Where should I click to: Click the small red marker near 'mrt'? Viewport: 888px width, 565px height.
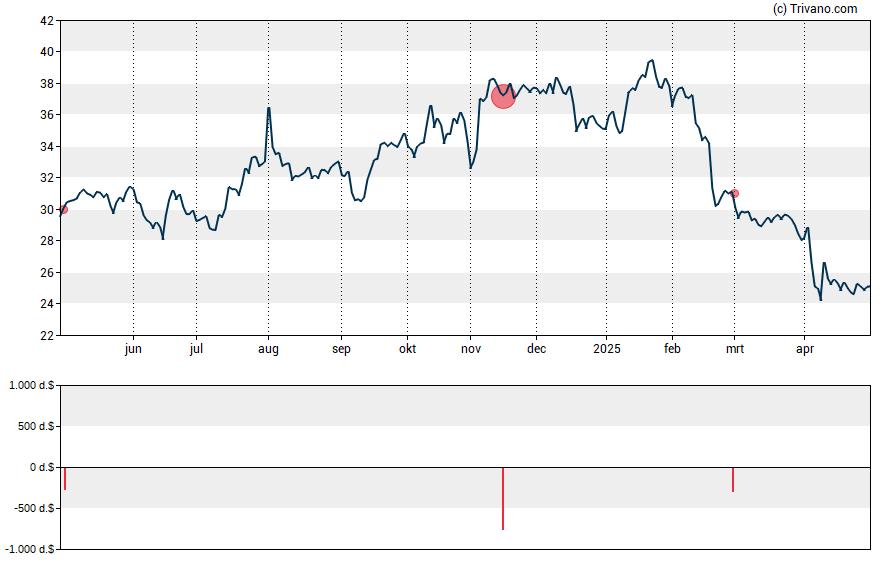(x=735, y=194)
